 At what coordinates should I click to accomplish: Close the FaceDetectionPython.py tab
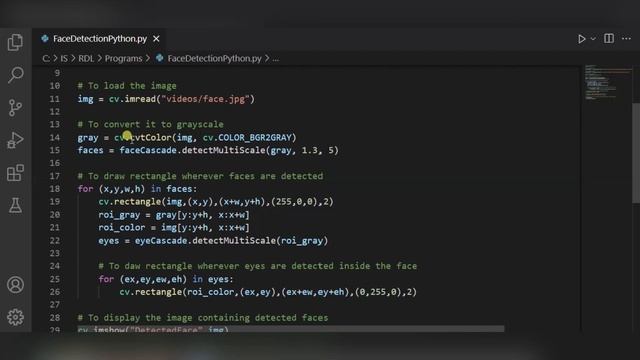click(x=156, y=39)
